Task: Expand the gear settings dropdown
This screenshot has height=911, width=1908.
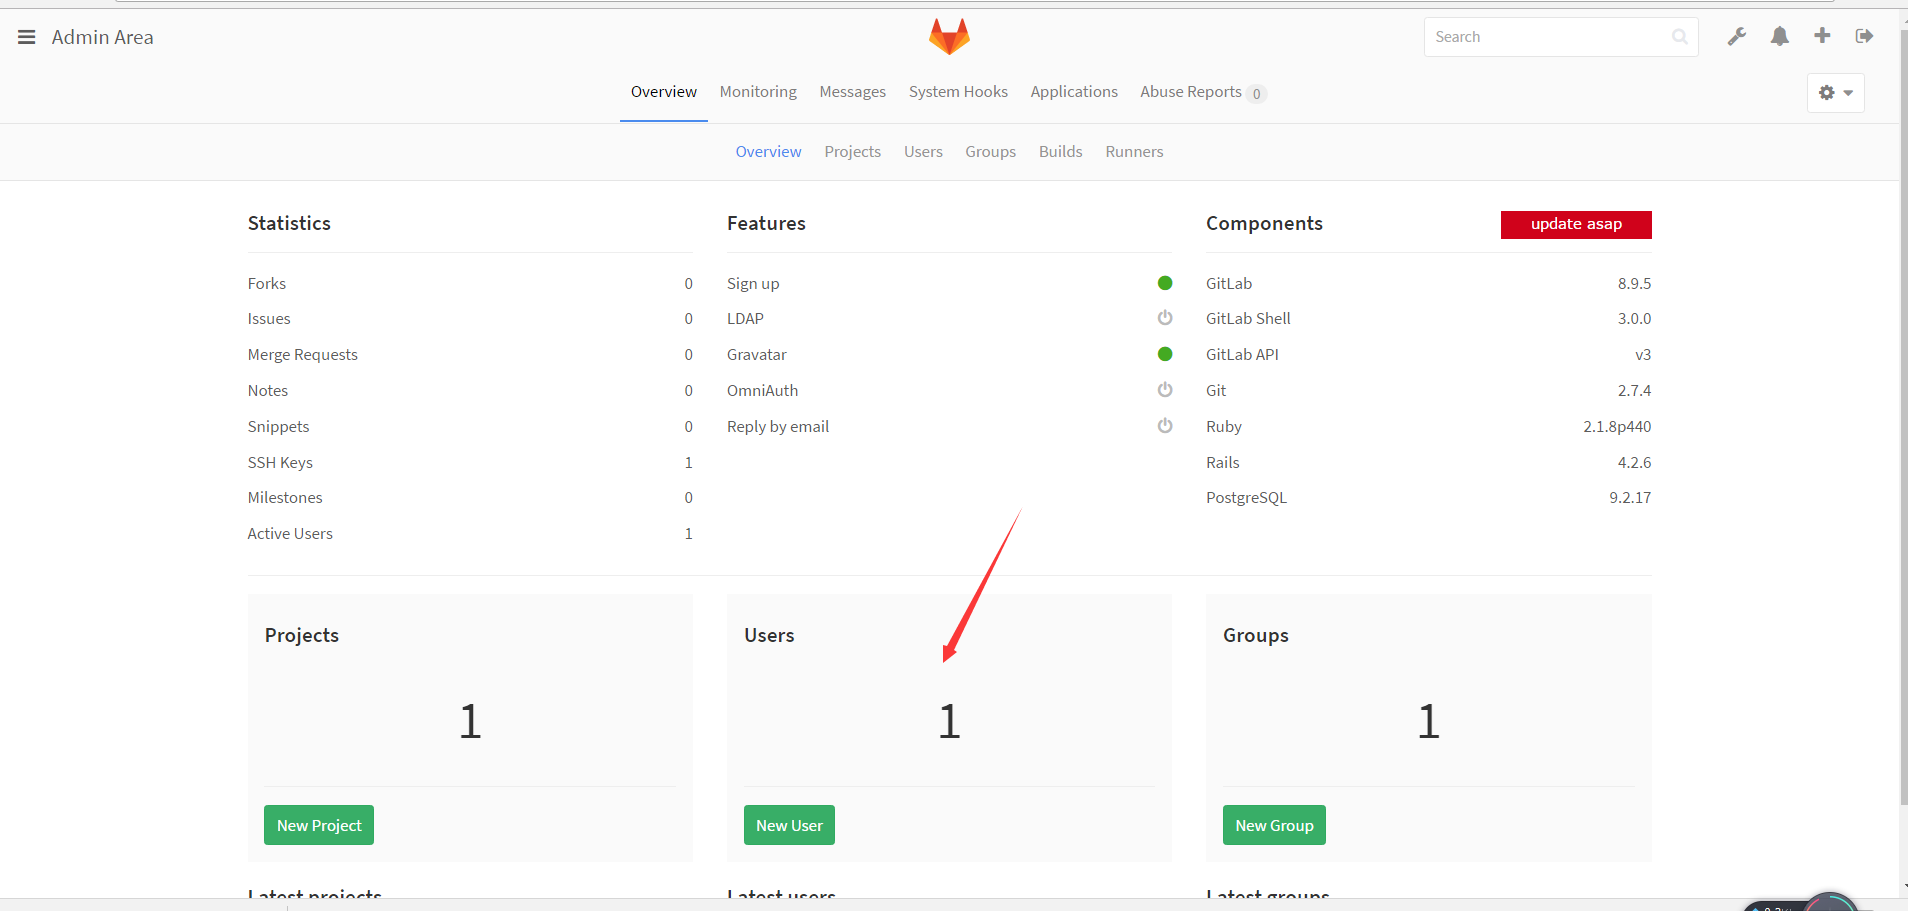Action: [1835, 93]
